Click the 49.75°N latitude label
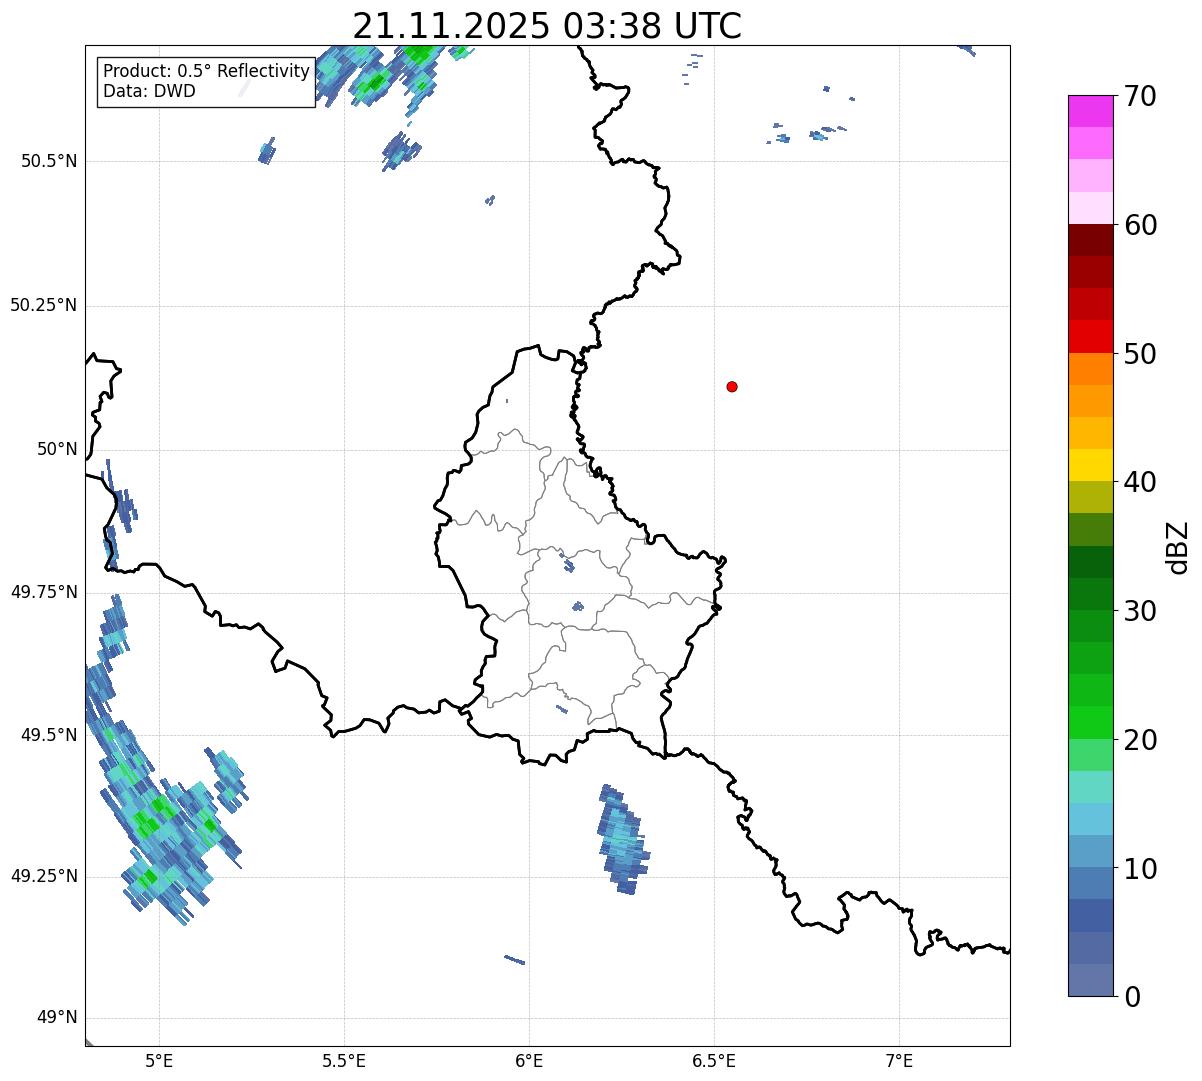The width and height of the screenshot is (1202, 1081). [x=44, y=592]
